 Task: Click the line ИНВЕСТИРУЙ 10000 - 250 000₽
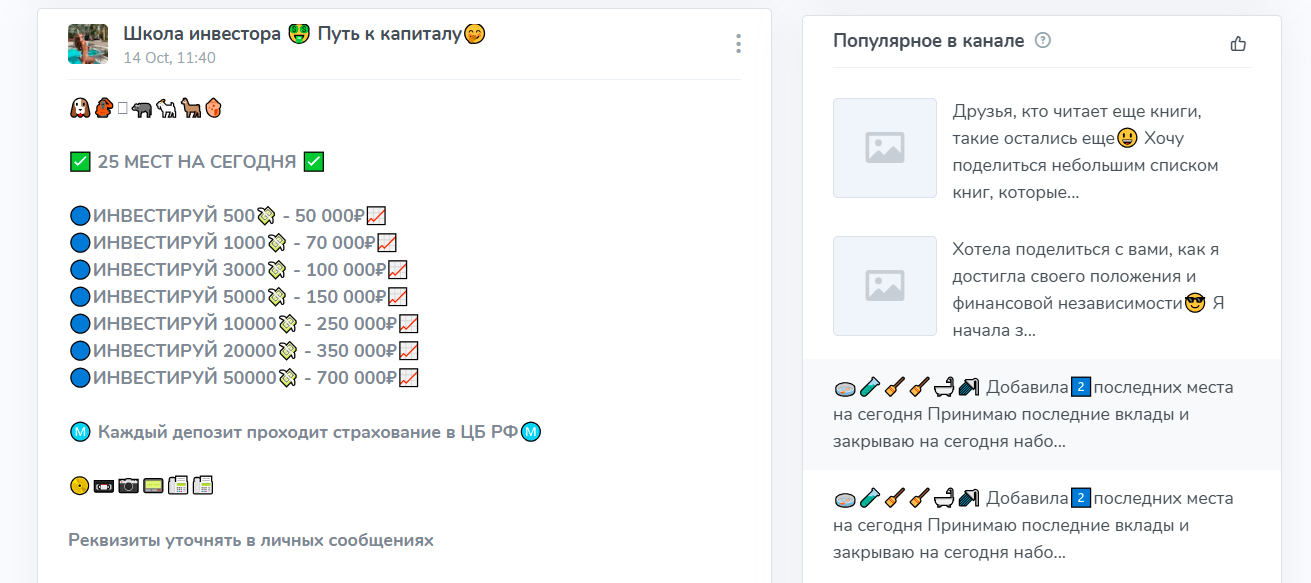(x=240, y=324)
